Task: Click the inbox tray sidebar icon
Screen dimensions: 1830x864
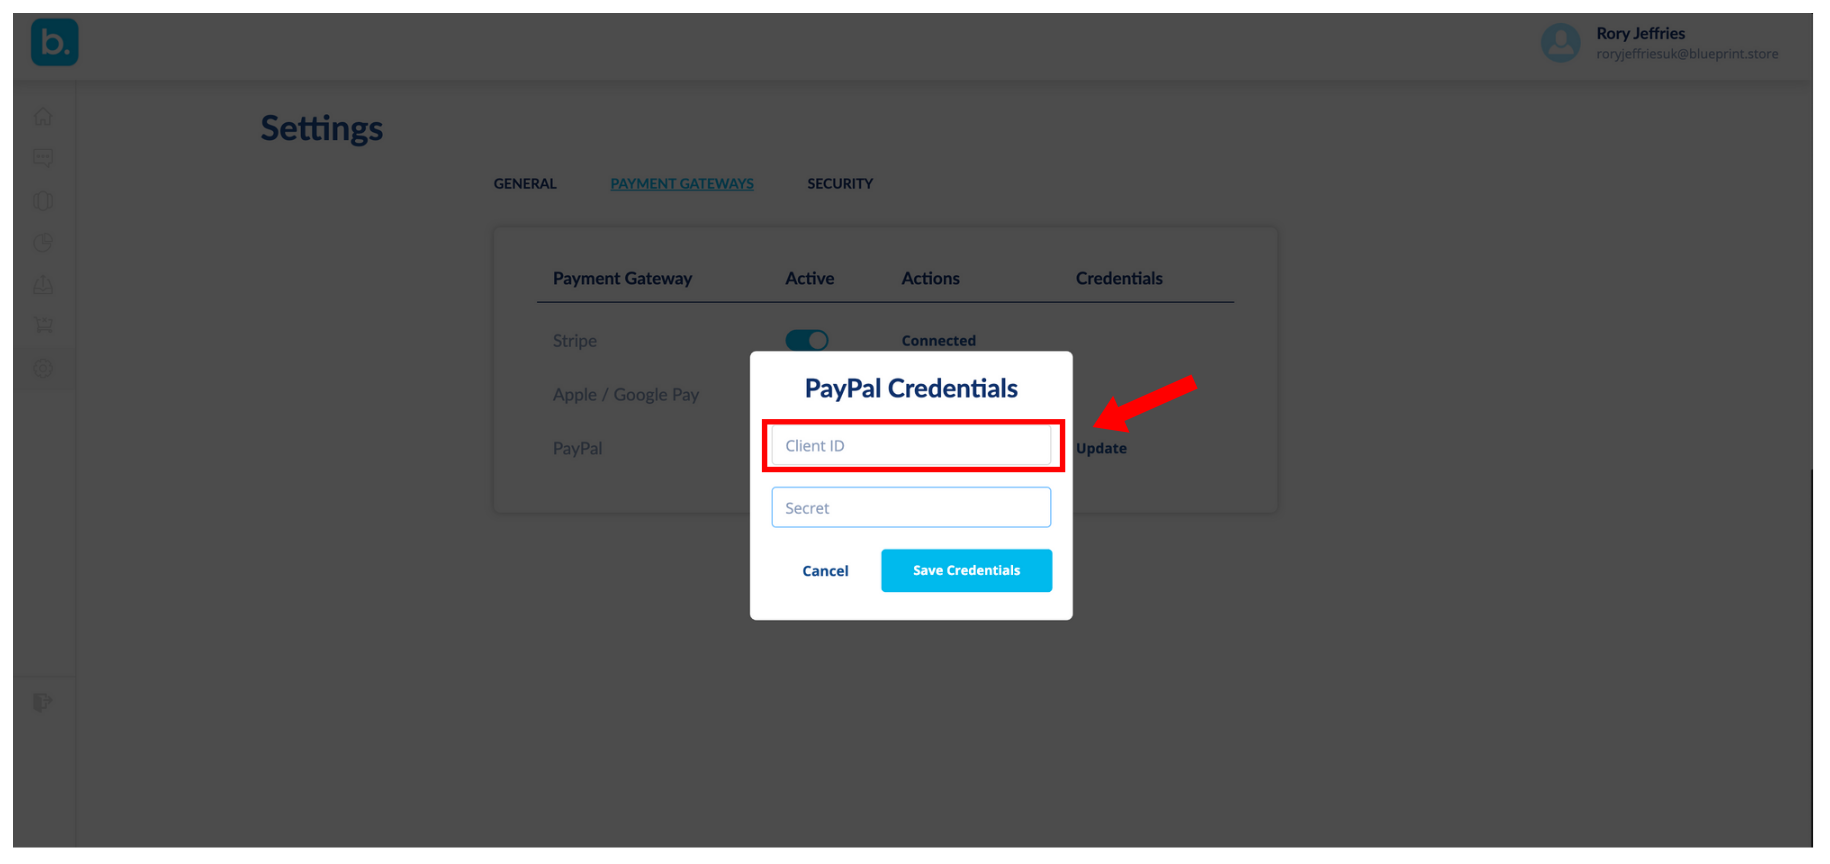Action: click(x=43, y=285)
